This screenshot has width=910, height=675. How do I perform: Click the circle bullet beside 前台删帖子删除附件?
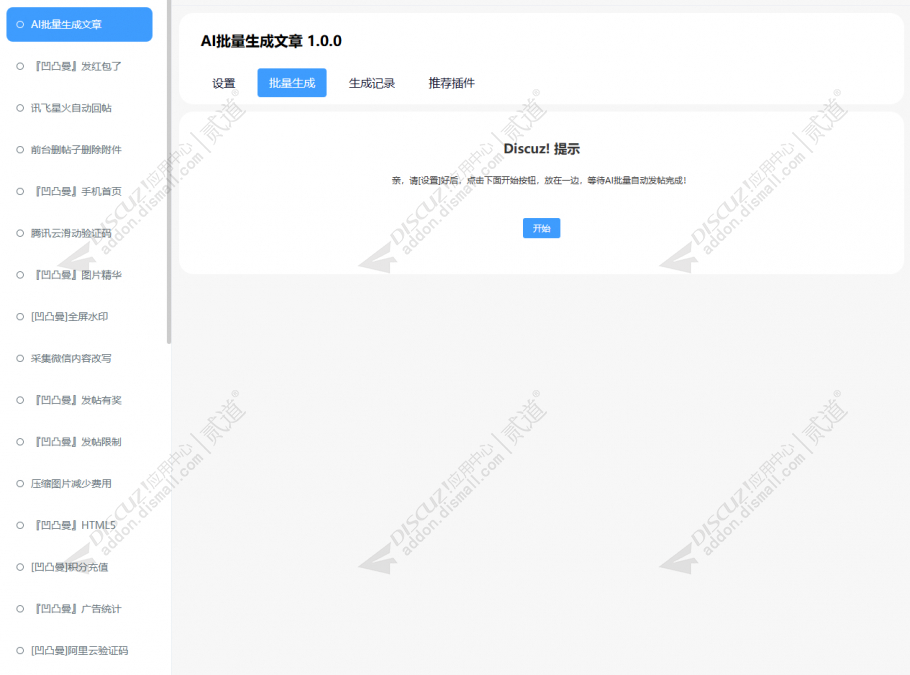(x=20, y=150)
